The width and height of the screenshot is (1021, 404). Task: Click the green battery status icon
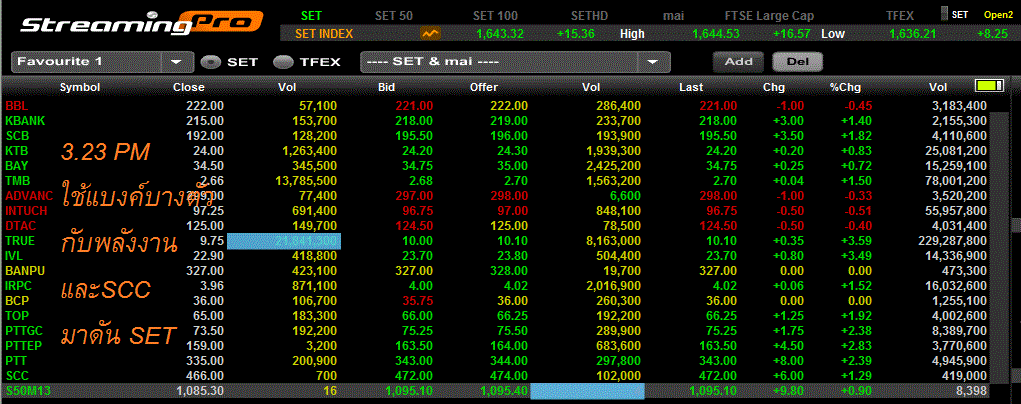tap(990, 86)
